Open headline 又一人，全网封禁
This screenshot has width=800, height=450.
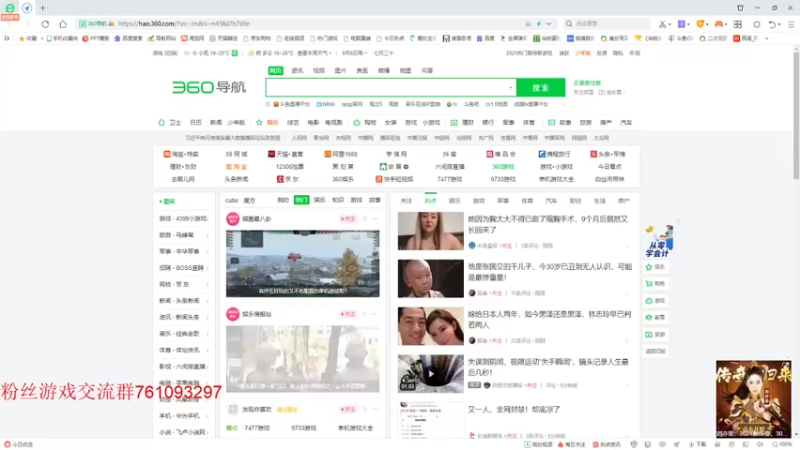pyautogui.click(x=514, y=409)
